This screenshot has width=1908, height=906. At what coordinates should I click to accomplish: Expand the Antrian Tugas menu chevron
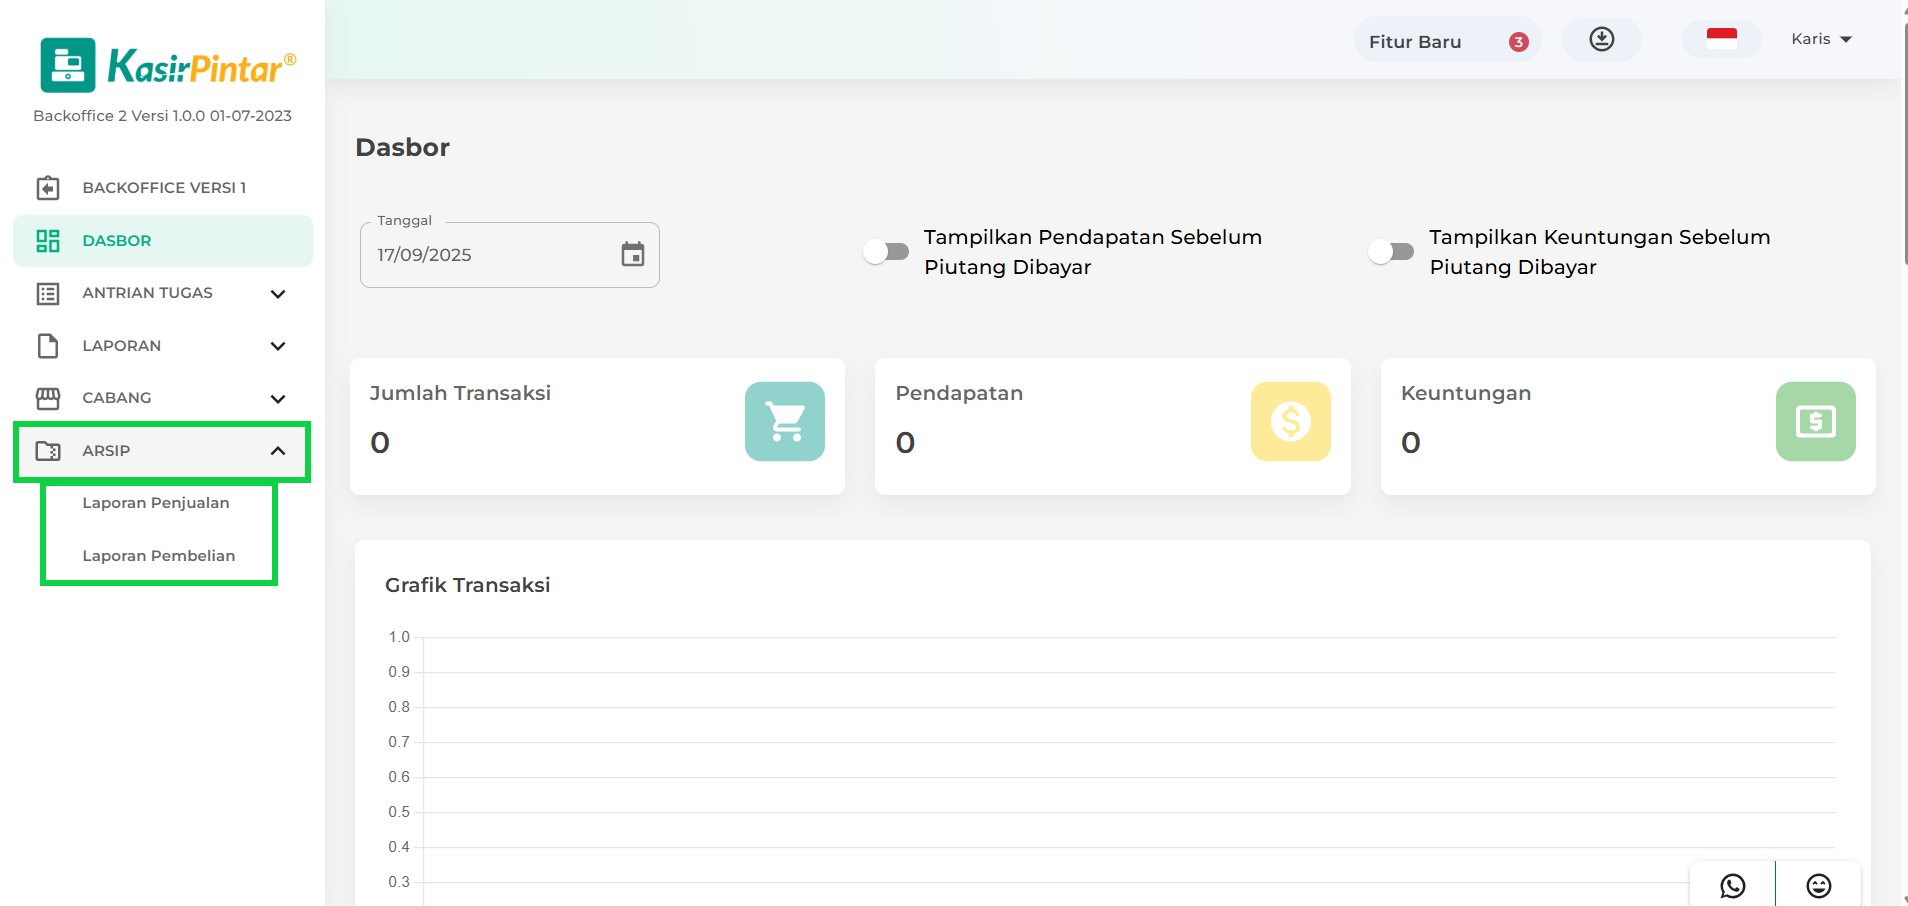tap(278, 294)
